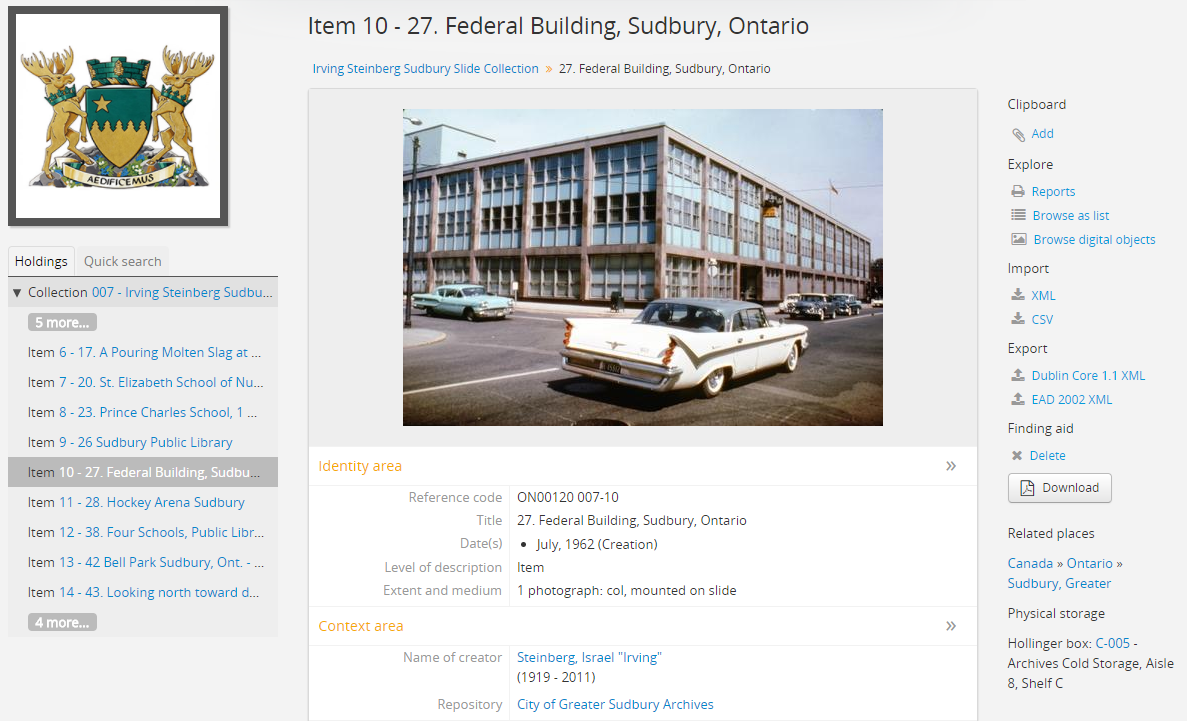Collapse the Collection 007 tree node
The height and width of the screenshot is (721, 1187).
(x=17, y=293)
